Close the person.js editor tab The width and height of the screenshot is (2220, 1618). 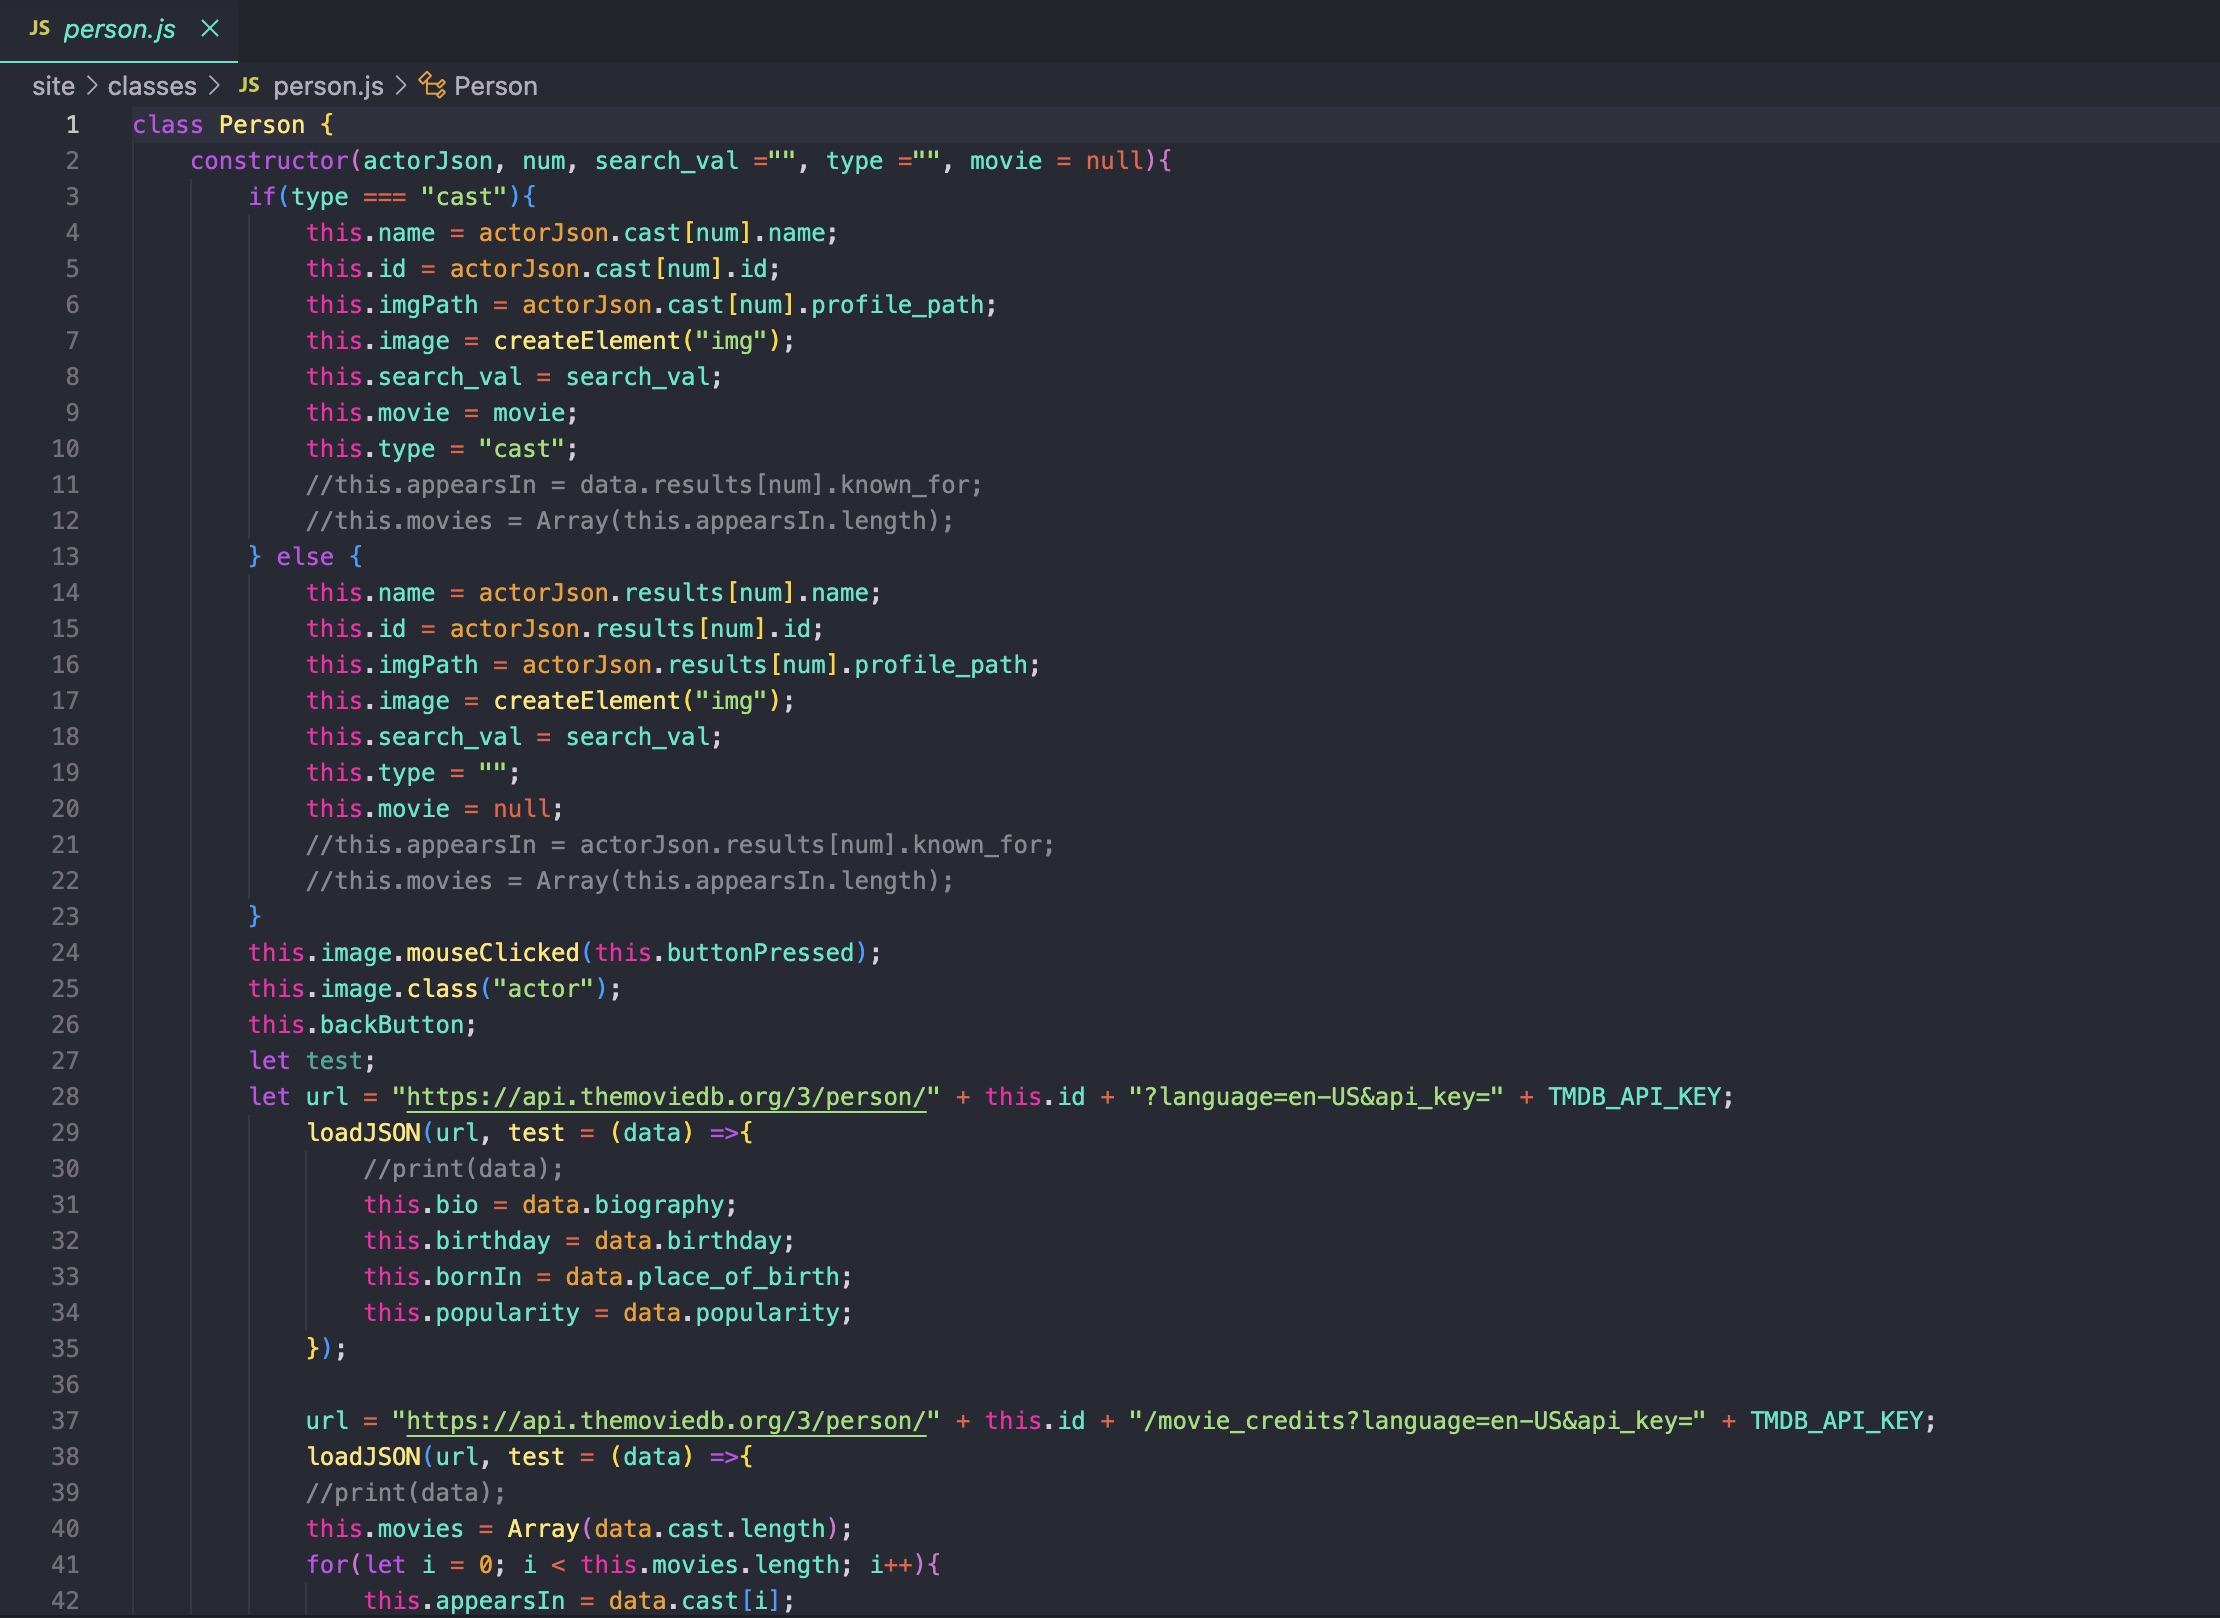point(210,28)
